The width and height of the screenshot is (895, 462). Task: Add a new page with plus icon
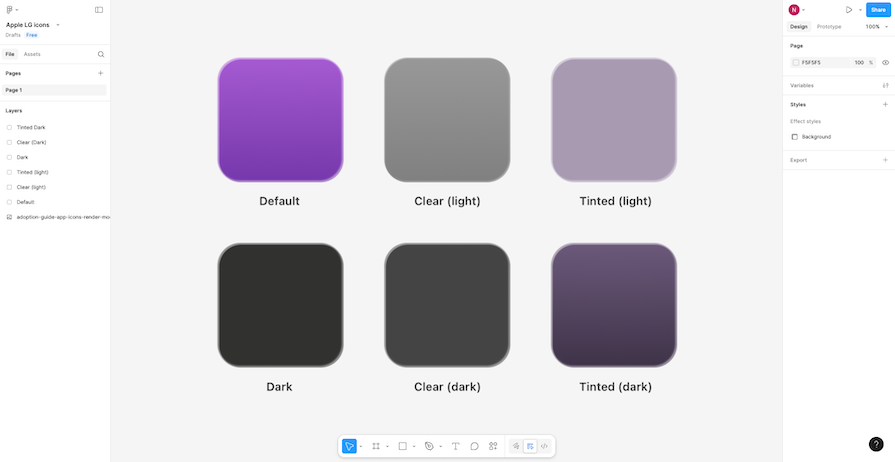point(100,73)
